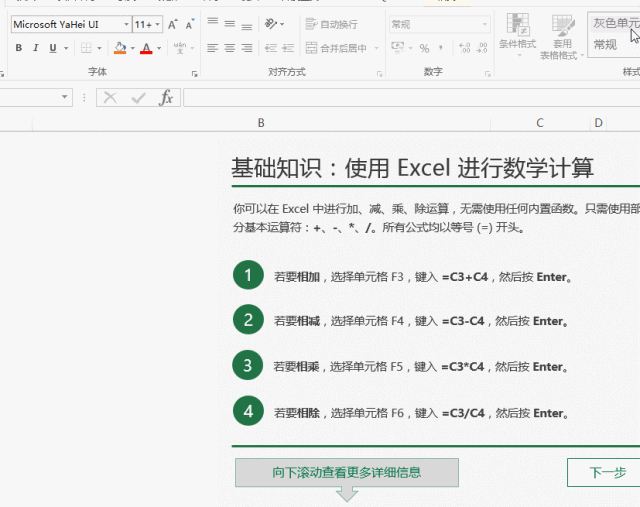Open the font name dropdown
This screenshot has height=507, width=640.
coord(127,24)
